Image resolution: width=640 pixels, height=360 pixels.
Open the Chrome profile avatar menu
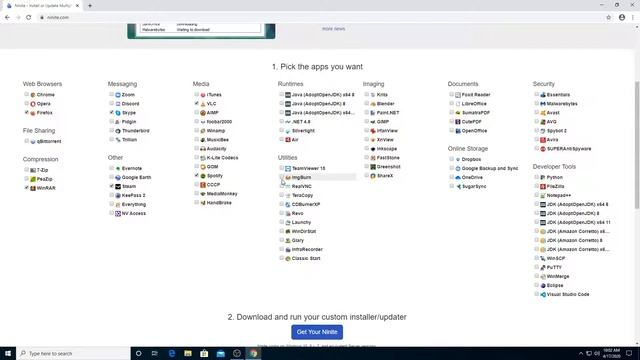point(622,17)
